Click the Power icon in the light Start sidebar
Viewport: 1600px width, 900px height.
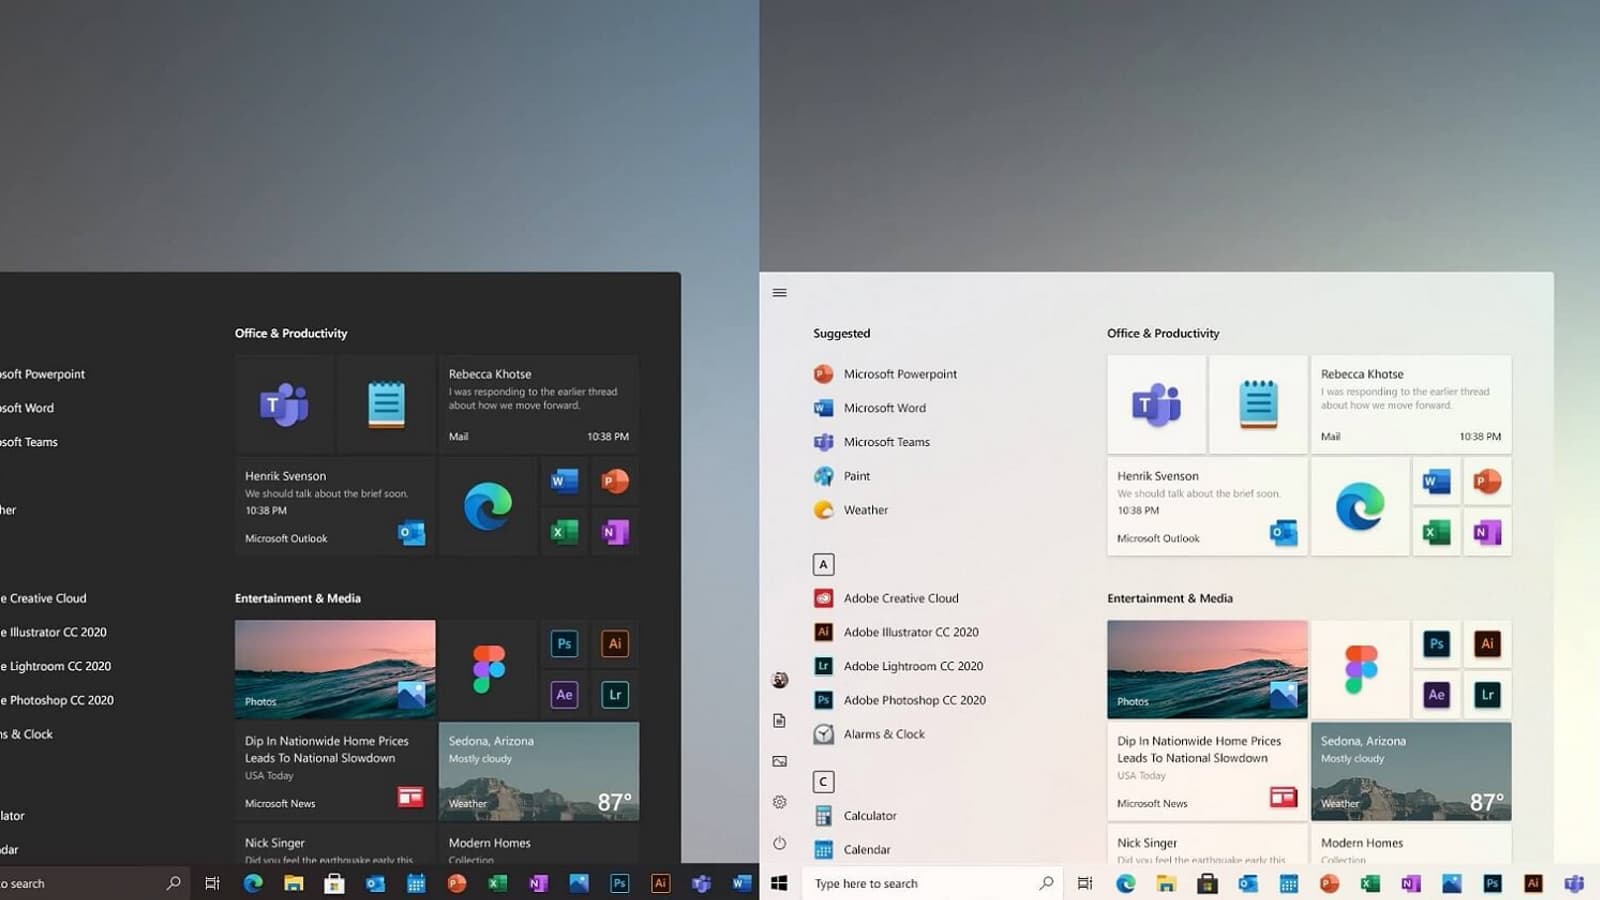pyautogui.click(x=780, y=843)
